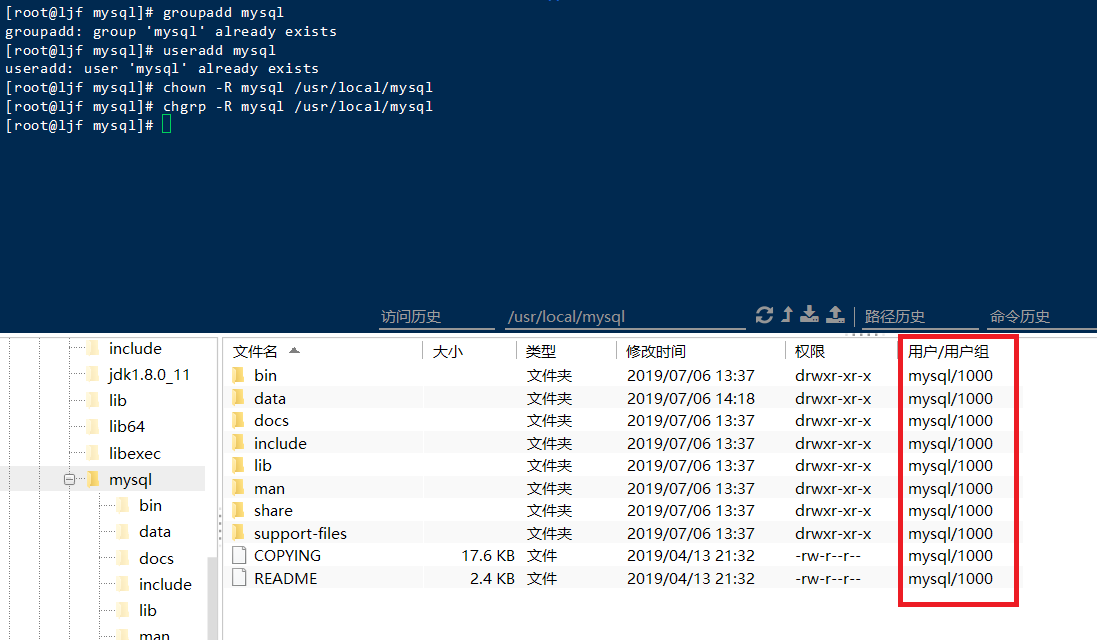This screenshot has height=640, width=1097.
Task: Click the README file icon
Action: 239,578
